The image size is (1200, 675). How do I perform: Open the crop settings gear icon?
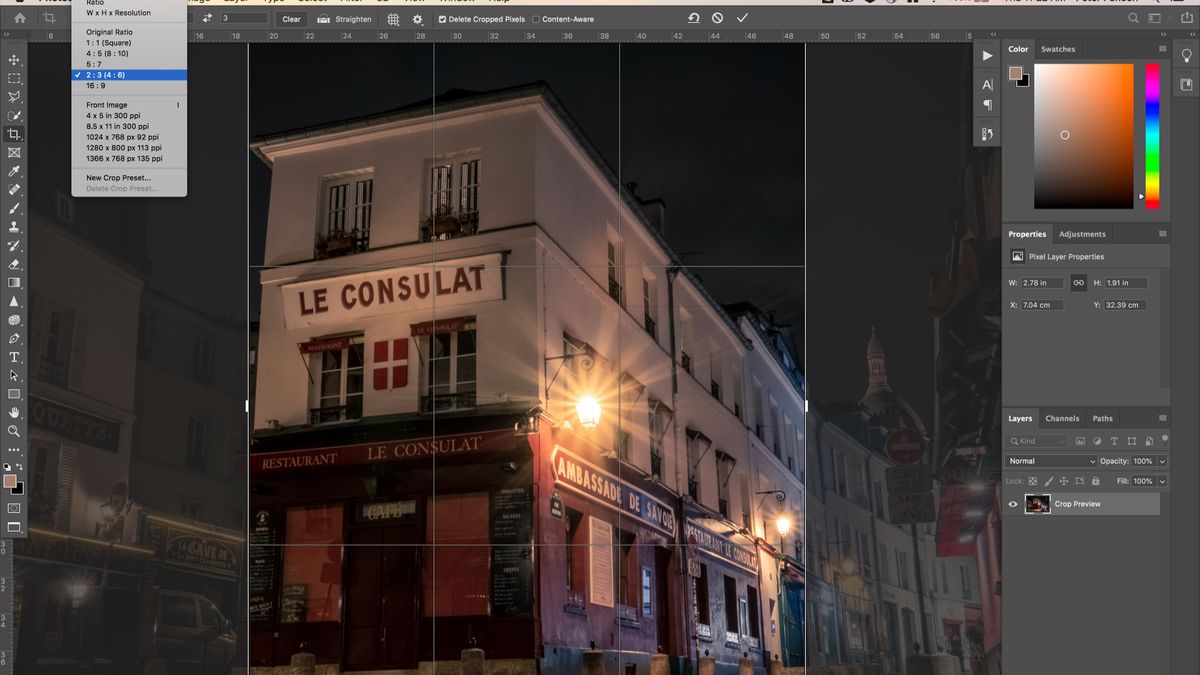[x=417, y=18]
